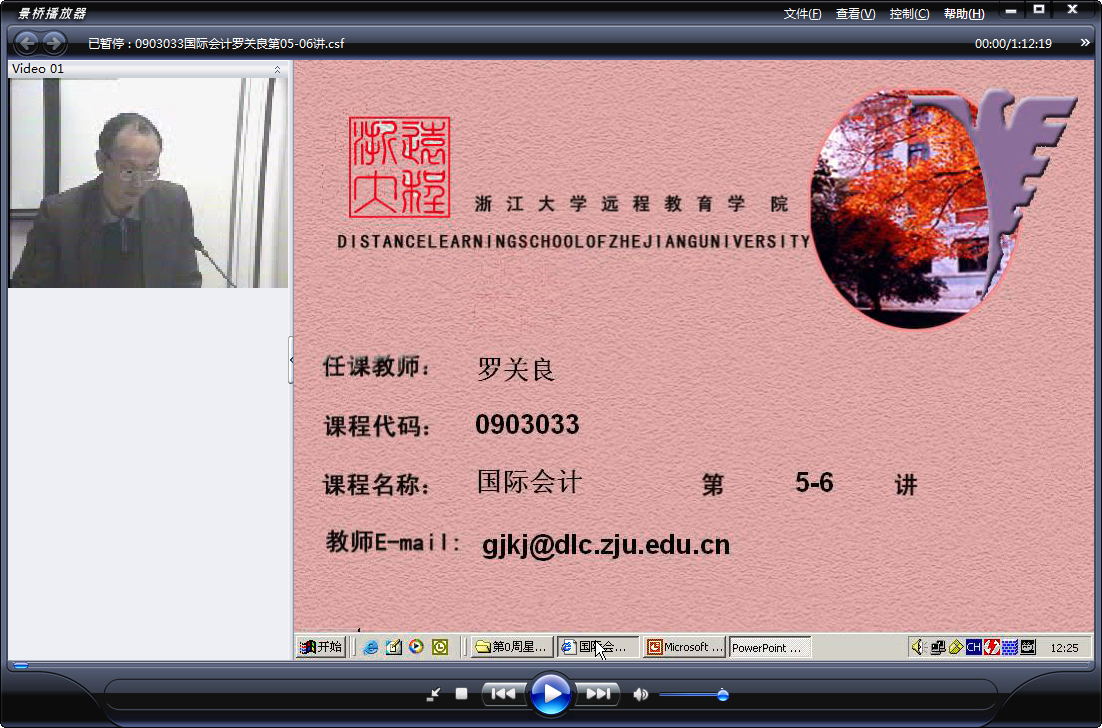Minimize the 景桥播放器 window
Image resolution: width=1102 pixels, height=728 pixels.
(1011, 11)
